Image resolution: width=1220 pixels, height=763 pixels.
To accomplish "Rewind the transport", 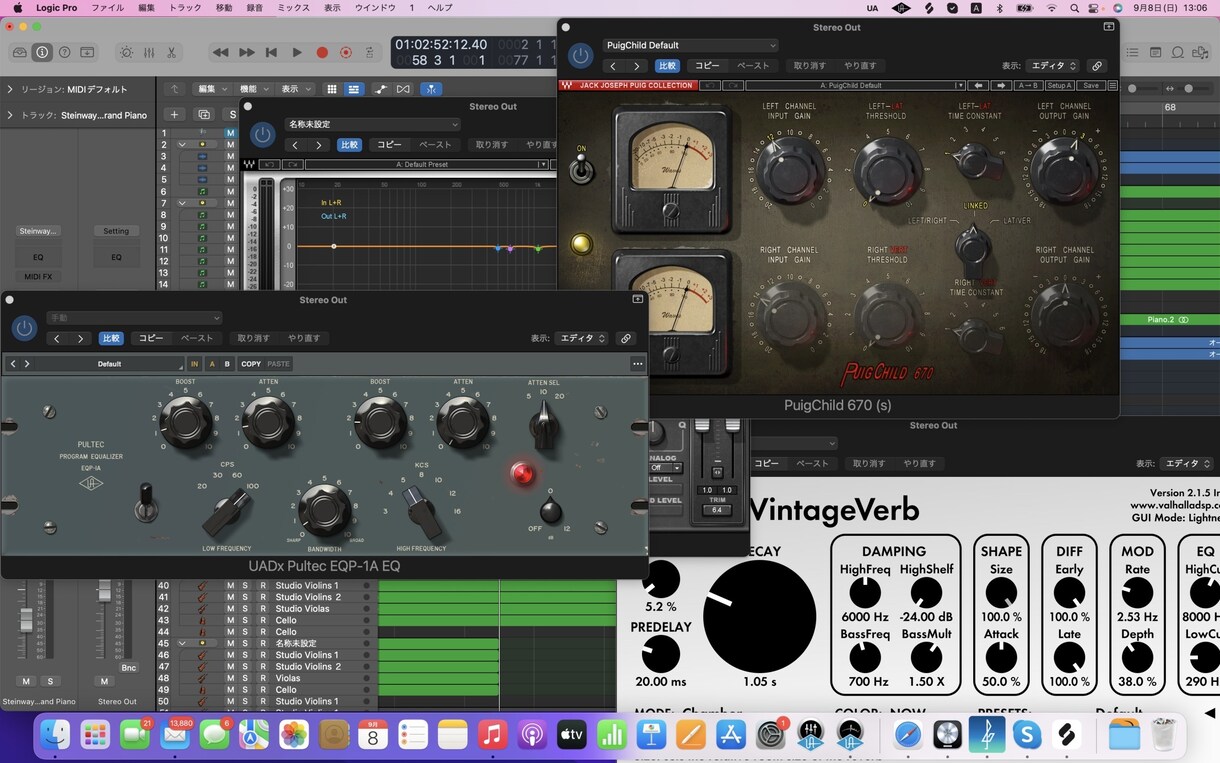I will [221, 52].
